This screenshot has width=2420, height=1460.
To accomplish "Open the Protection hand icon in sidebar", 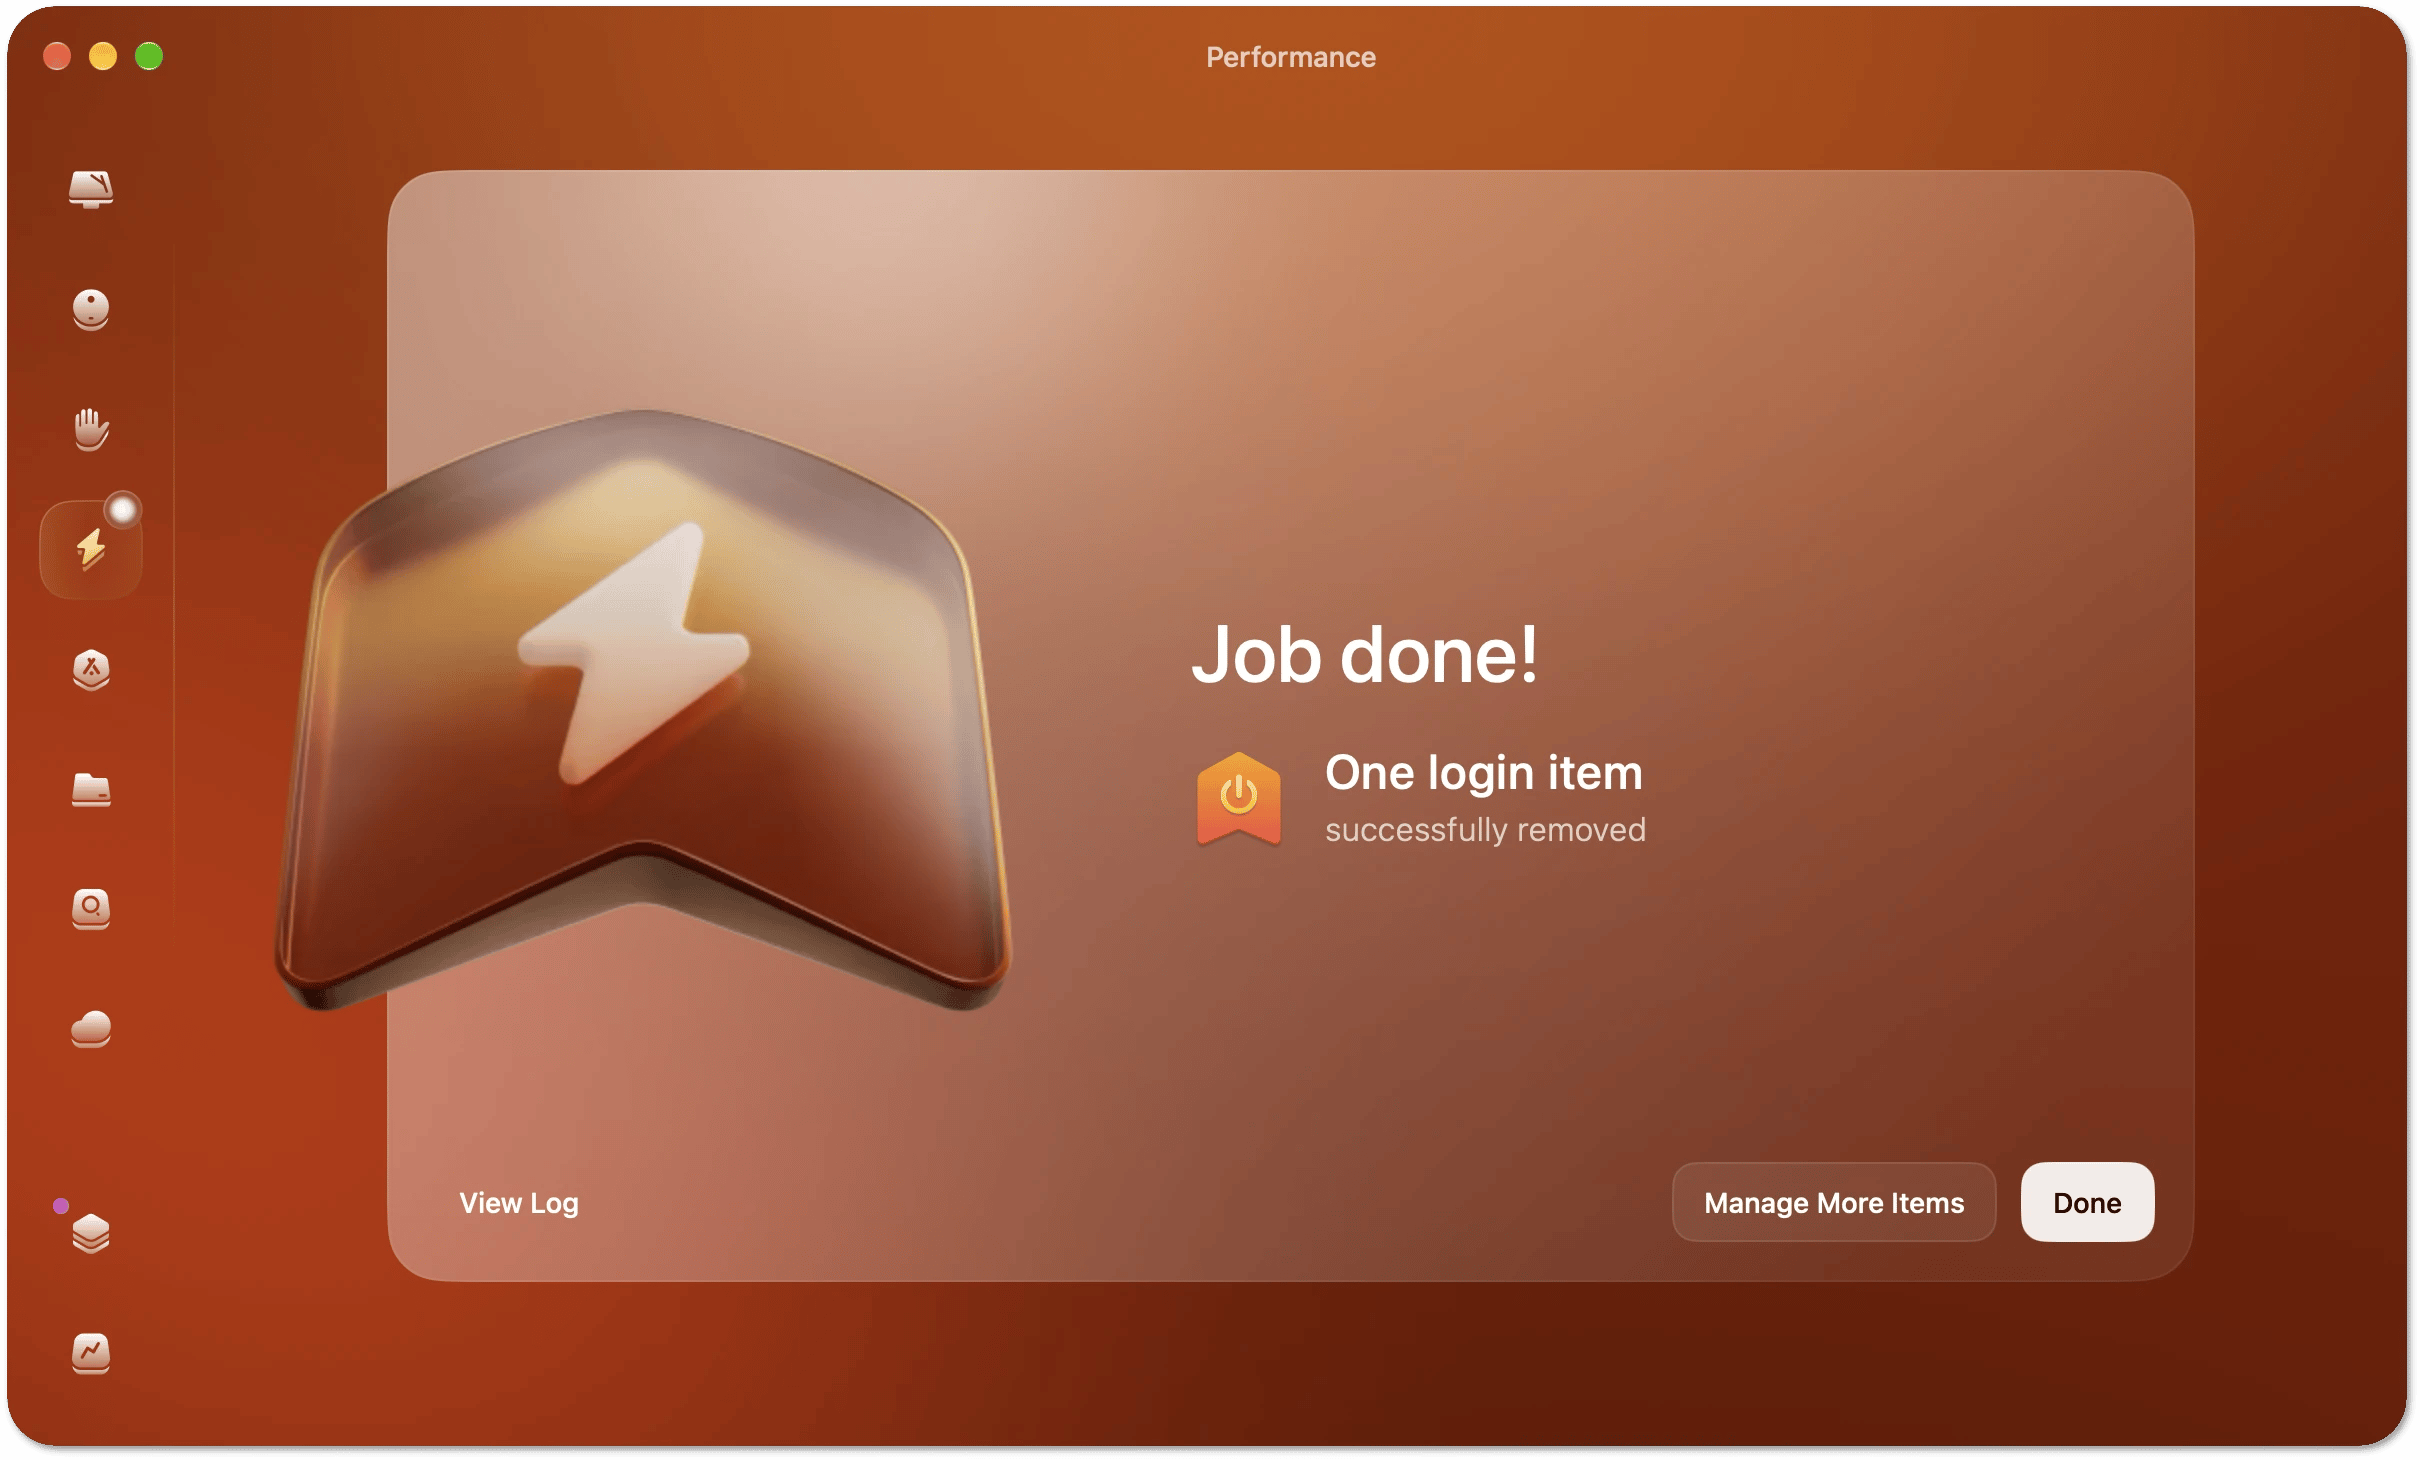I will click(91, 429).
